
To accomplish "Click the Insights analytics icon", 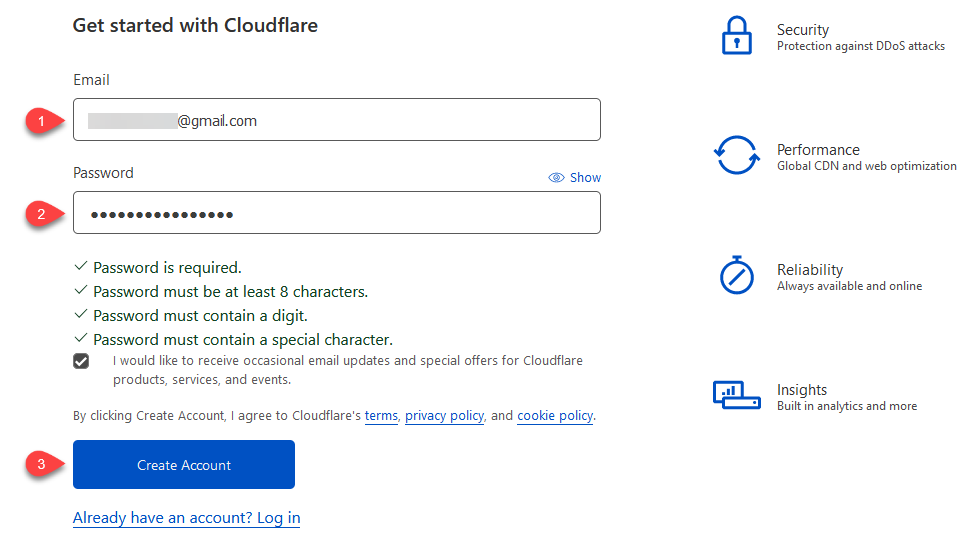I will 736,395.
